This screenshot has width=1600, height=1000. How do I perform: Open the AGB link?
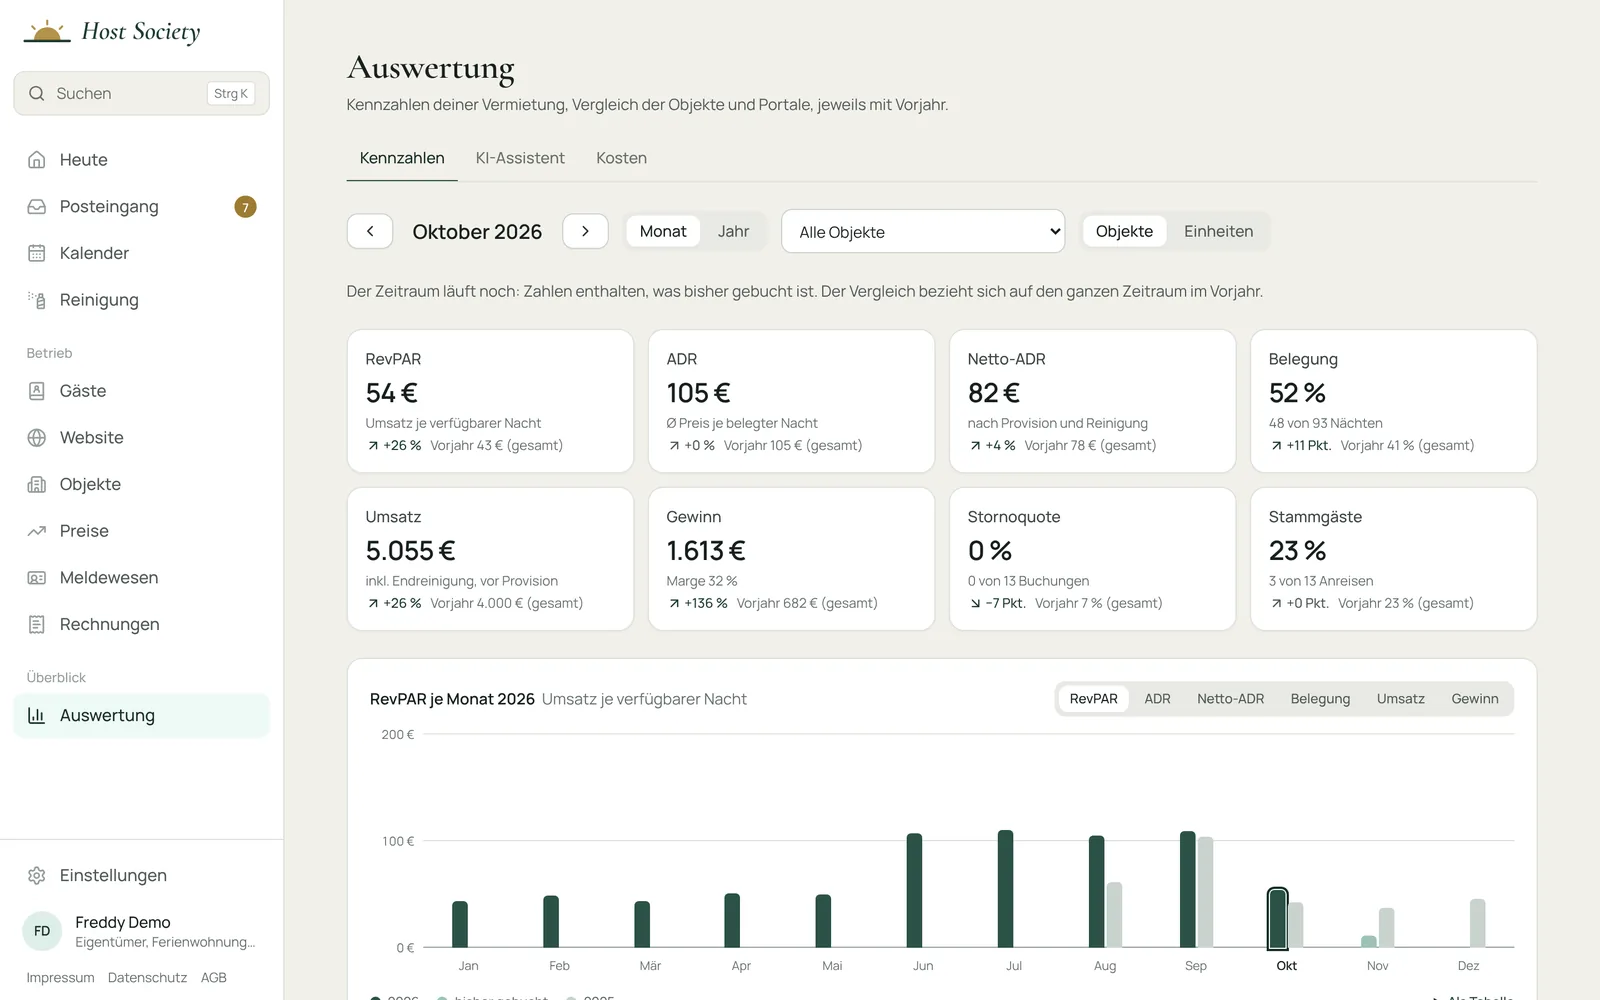point(214,978)
